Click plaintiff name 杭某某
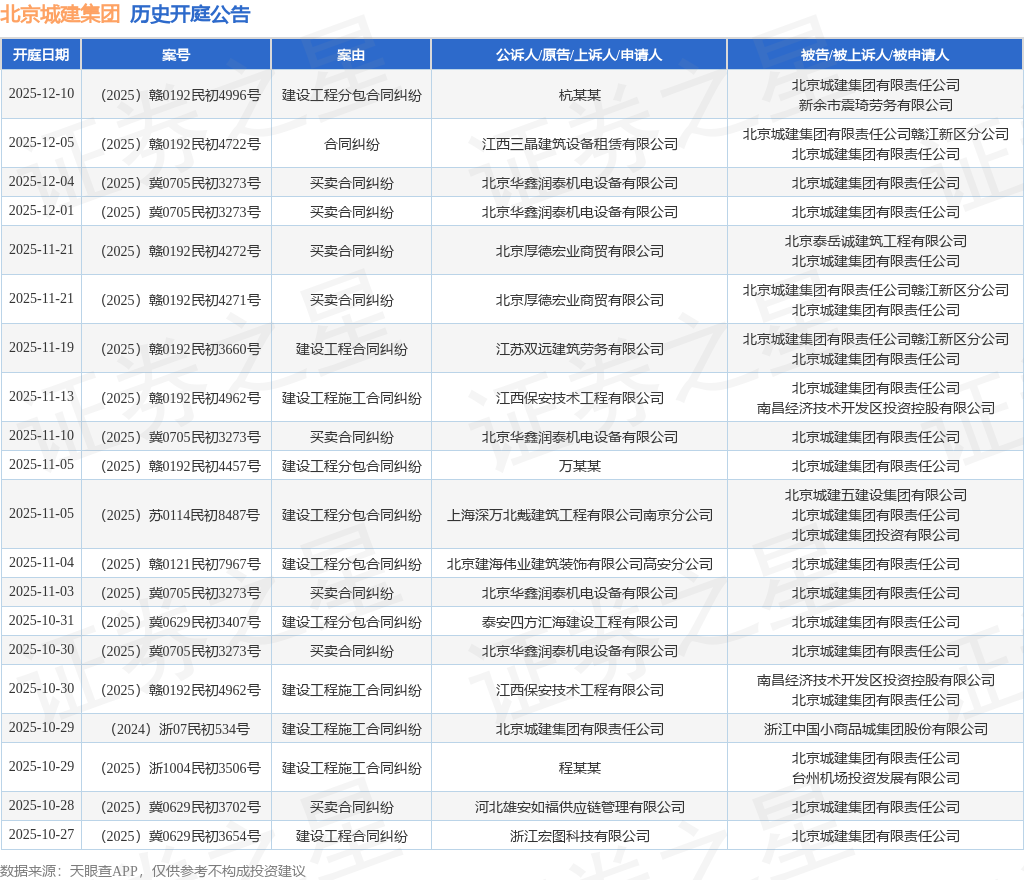This screenshot has height=880, width=1024. [579, 95]
